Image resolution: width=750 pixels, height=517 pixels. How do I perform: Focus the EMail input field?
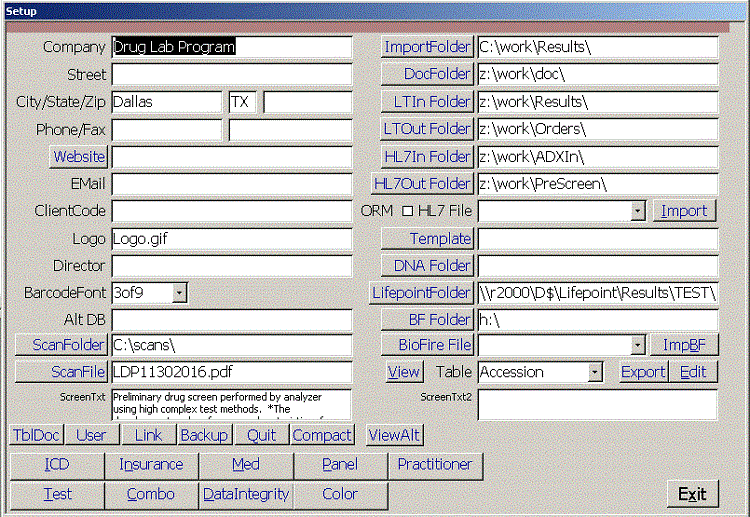(231, 184)
